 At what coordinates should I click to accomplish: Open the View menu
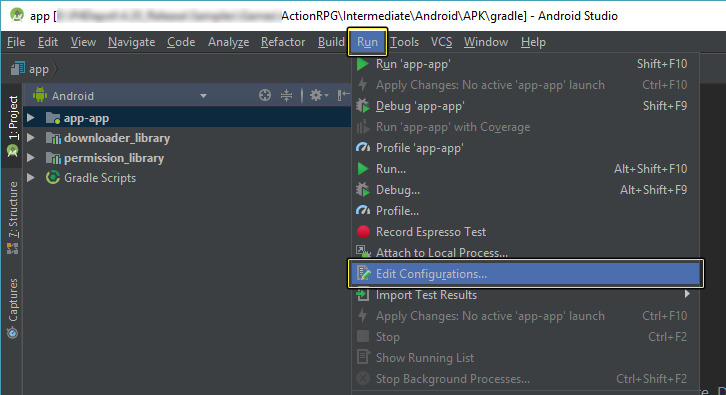click(x=83, y=42)
